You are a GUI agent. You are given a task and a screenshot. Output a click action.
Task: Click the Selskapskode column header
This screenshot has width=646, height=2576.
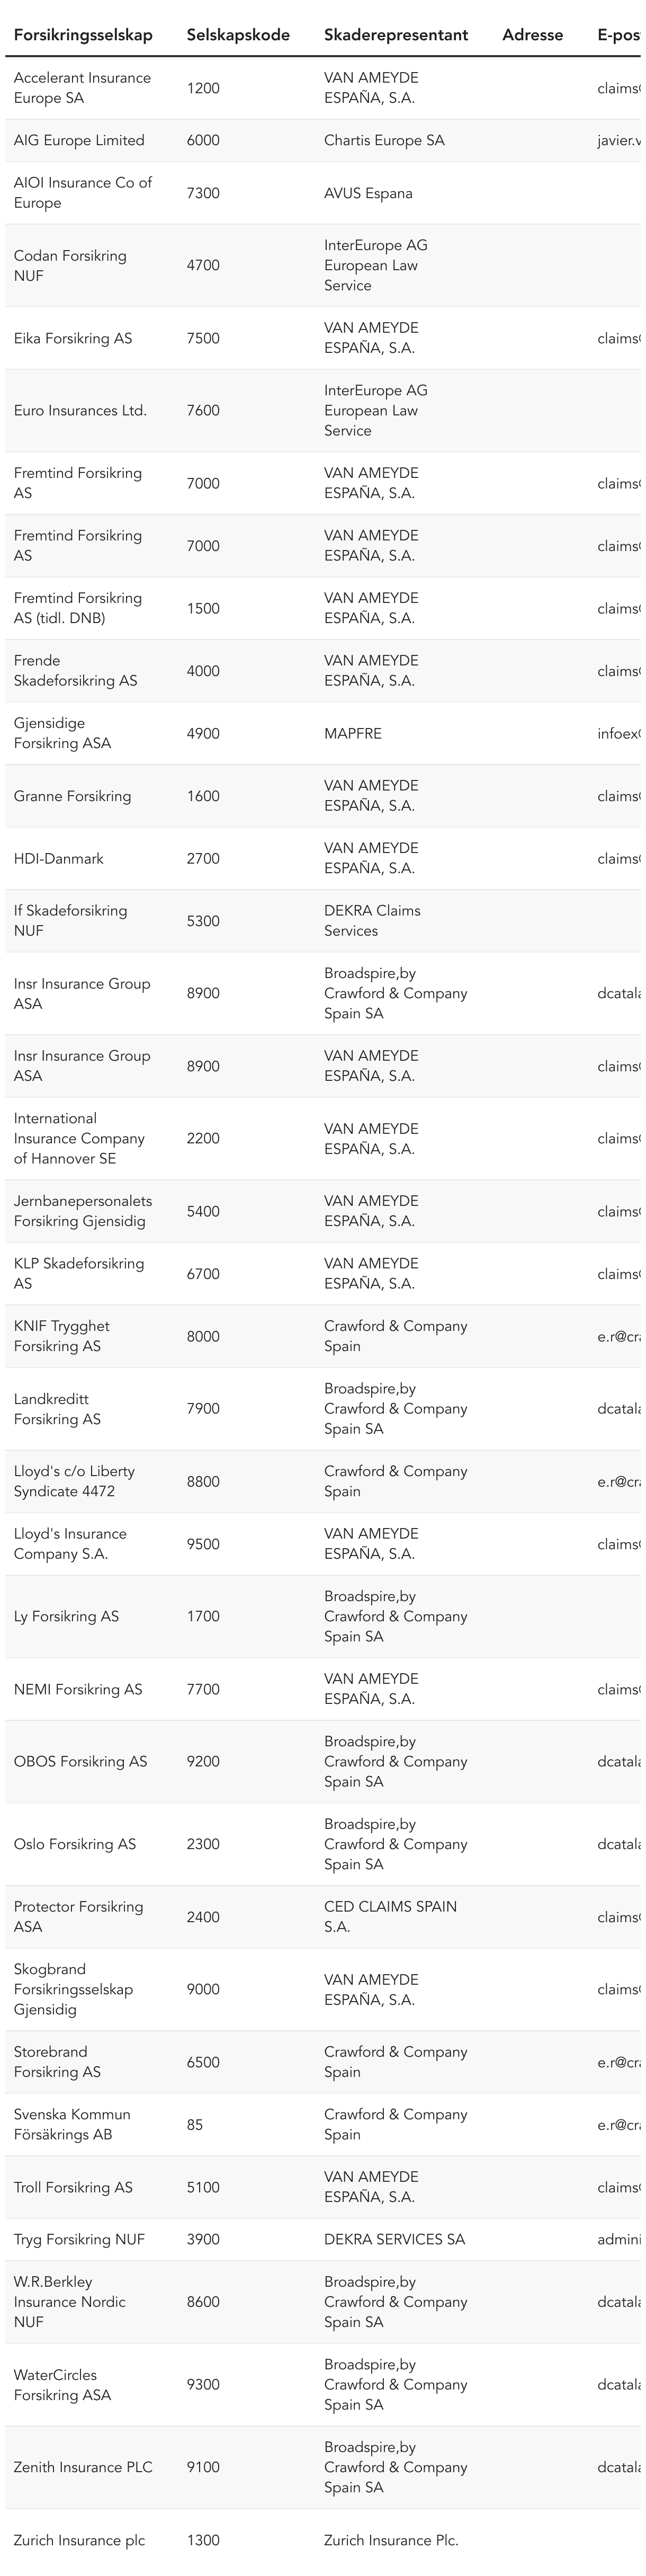point(238,35)
